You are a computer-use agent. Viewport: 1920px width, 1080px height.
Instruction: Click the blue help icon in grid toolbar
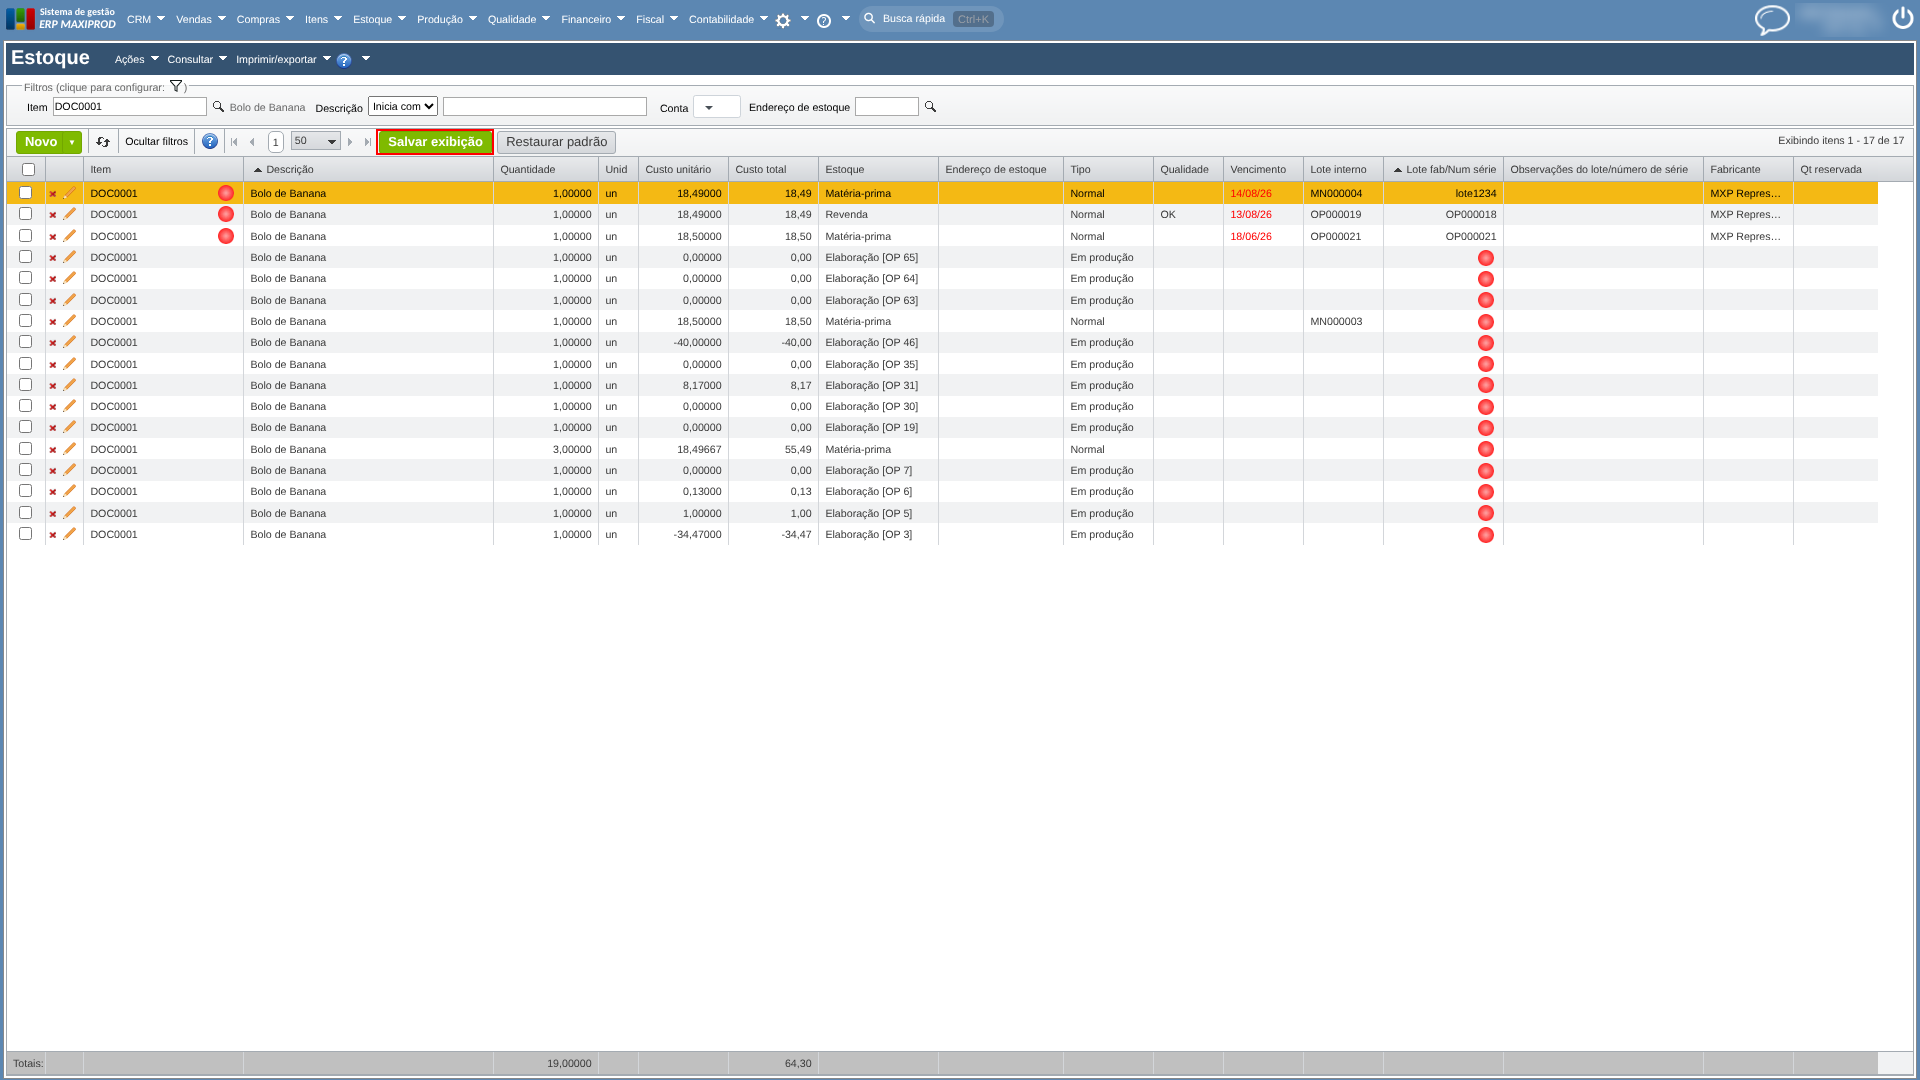pyautogui.click(x=210, y=142)
